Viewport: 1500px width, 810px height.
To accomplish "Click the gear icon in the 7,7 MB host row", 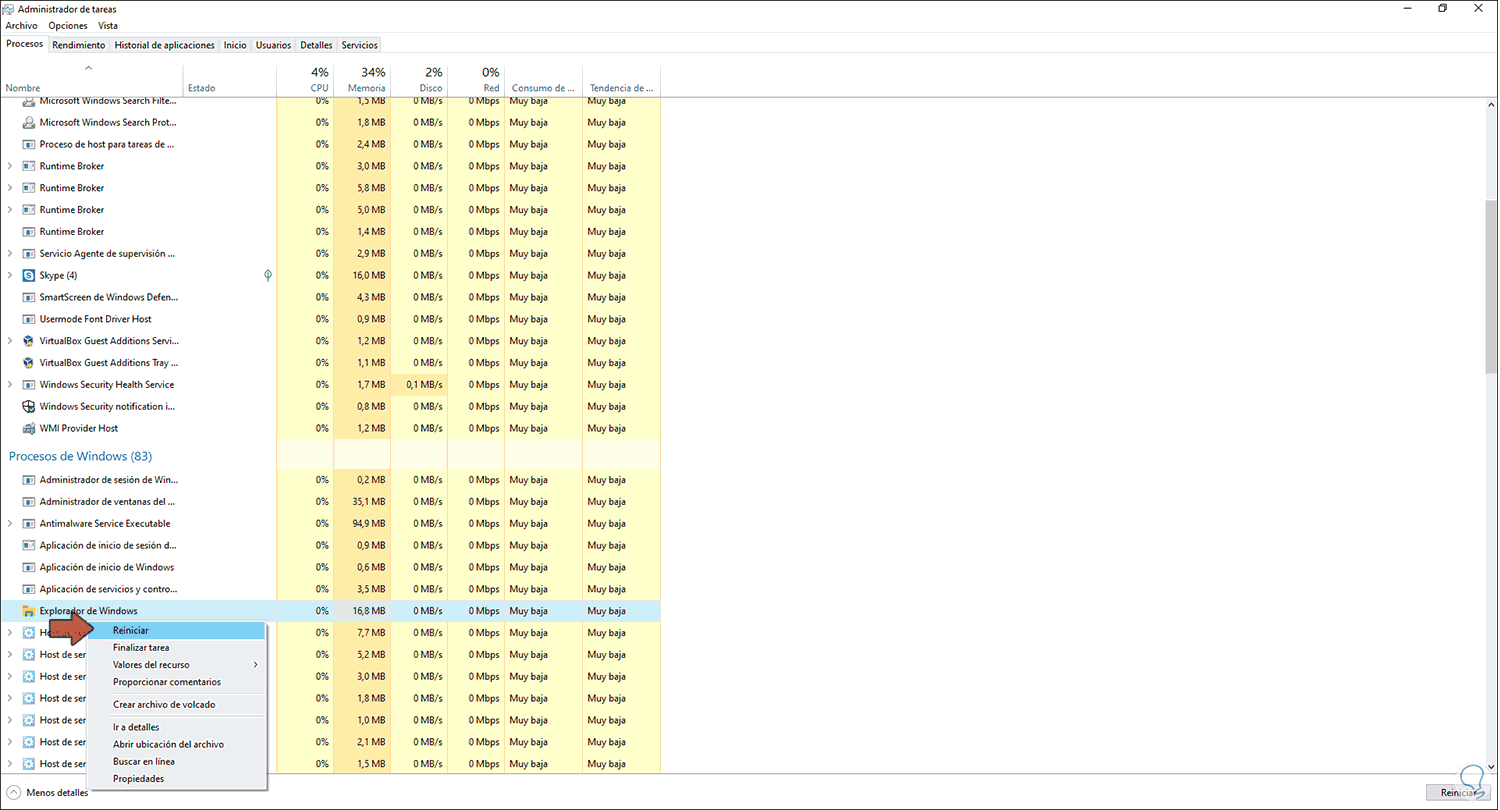I will pyautogui.click(x=28, y=633).
